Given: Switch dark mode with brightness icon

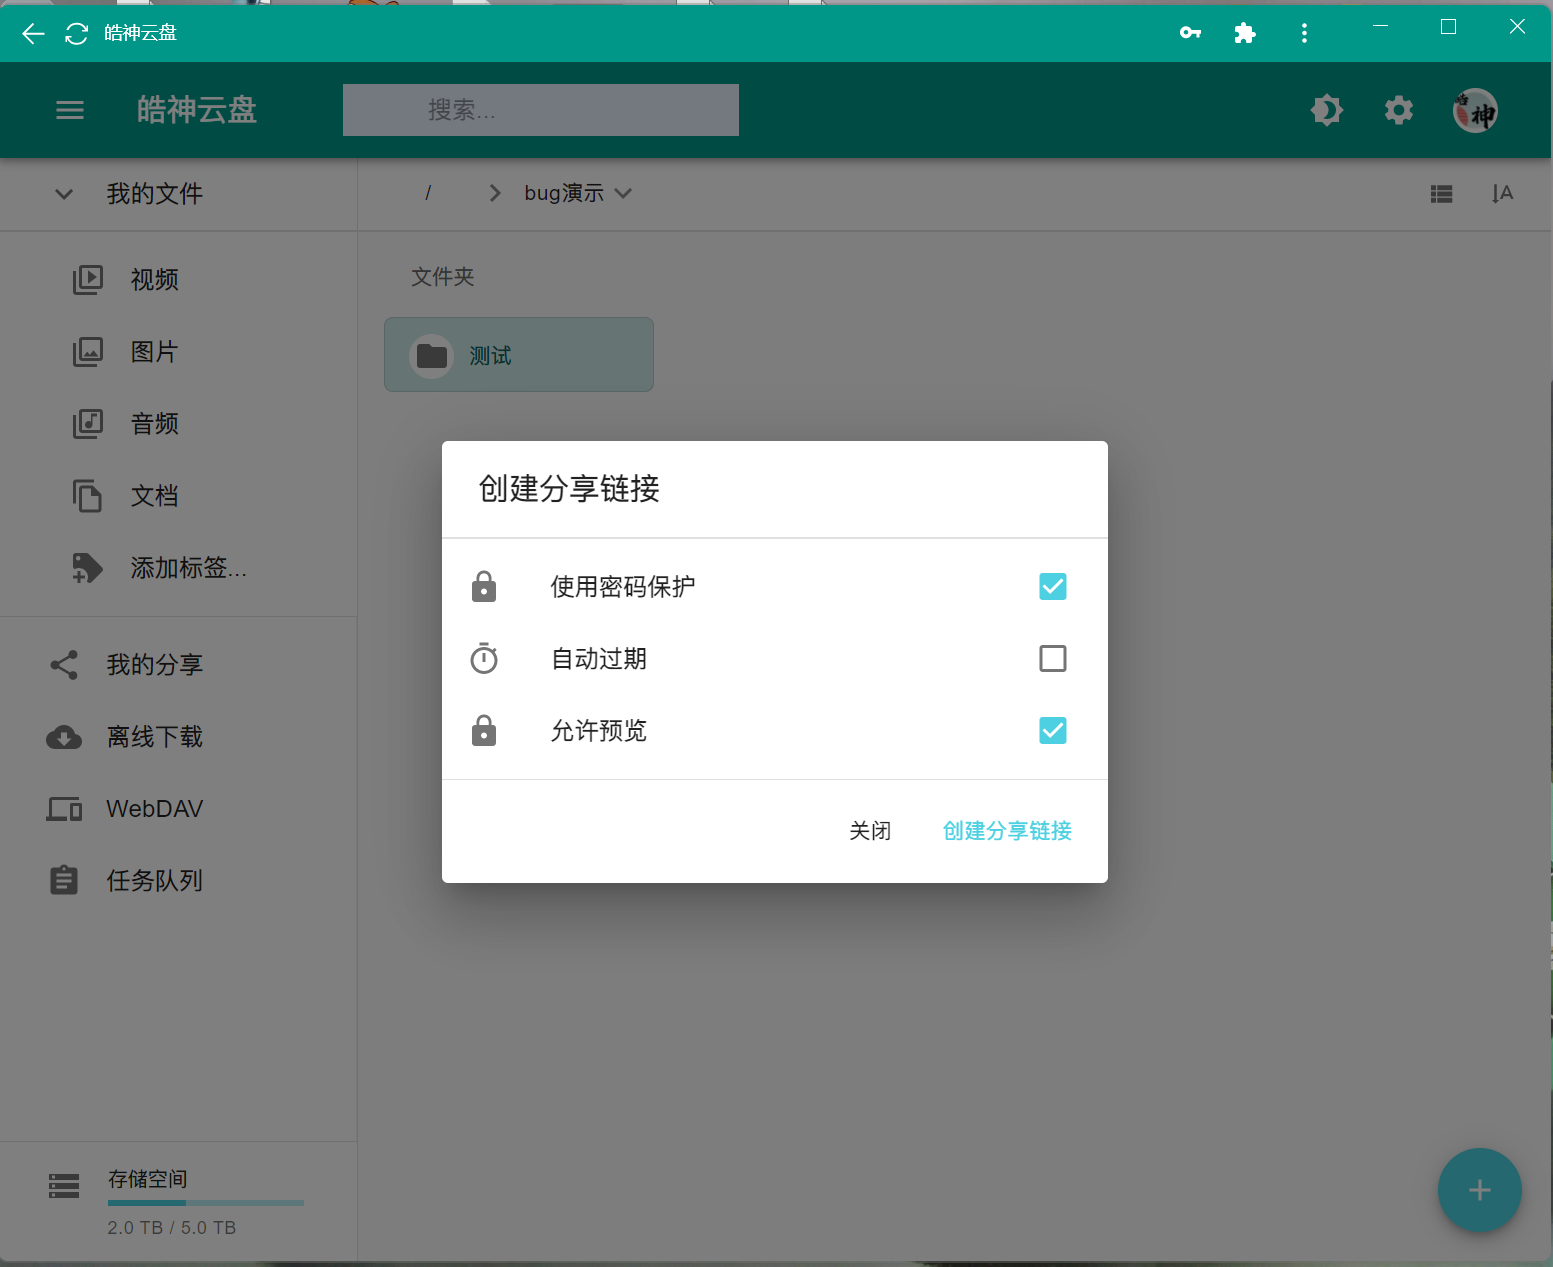Looking at the screenshot, I should (1327, 110).
